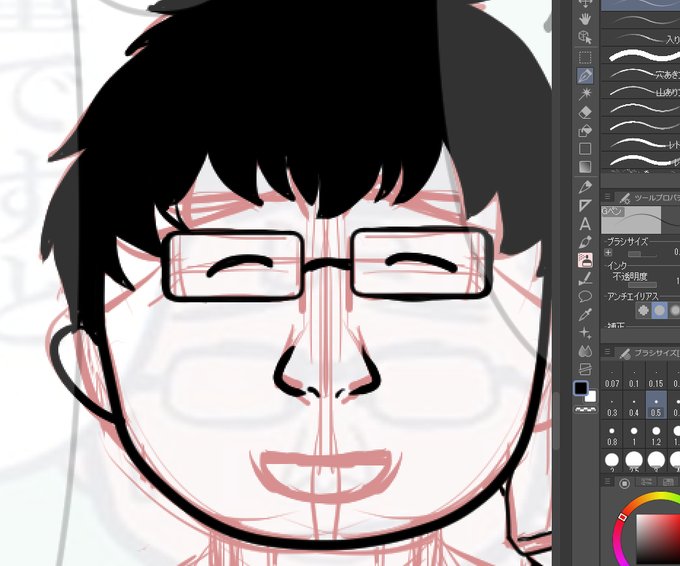Screen dimensions: 680x566
Task: Select the レト brush preset
Action: coord(641,144)
